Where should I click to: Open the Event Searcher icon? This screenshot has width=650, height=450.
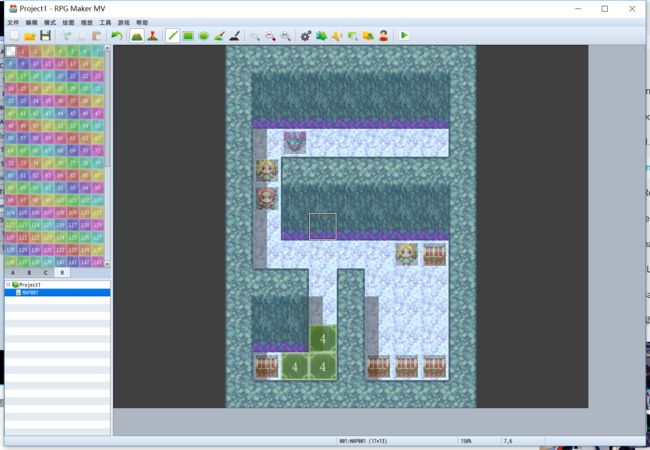[x=352, y=36]
